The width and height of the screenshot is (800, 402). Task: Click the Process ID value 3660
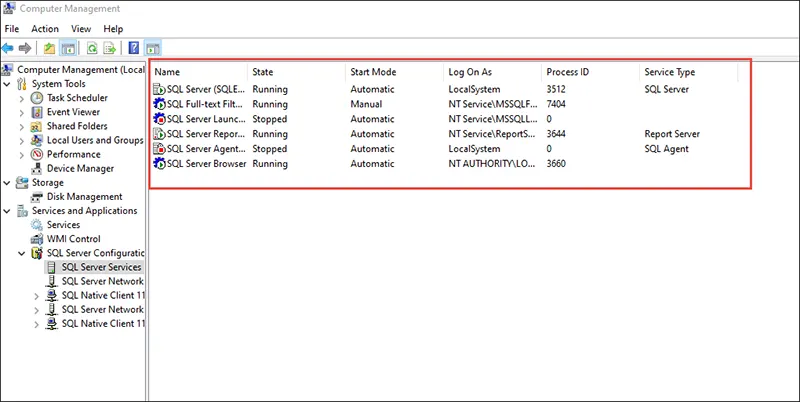tap(556, 164)
